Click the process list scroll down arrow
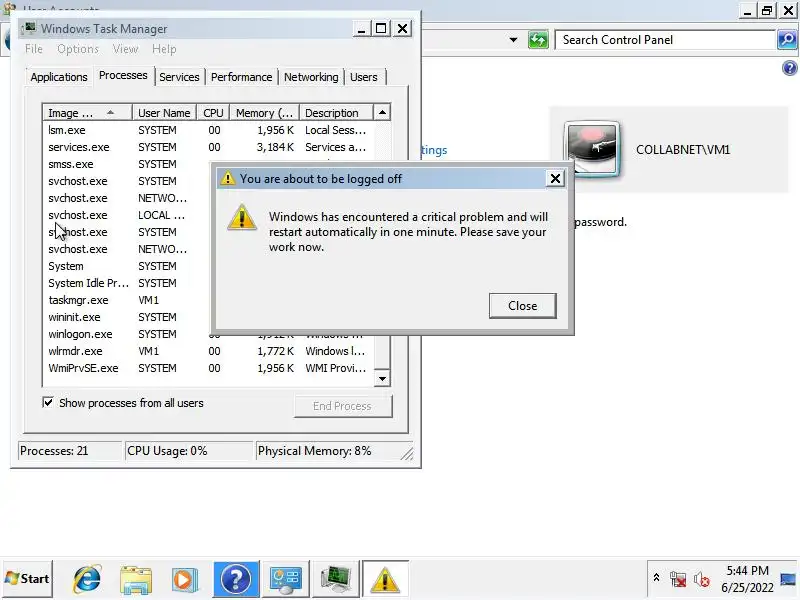Image resolution: width=800 pixels, height=600 pixels. pos(382,379)
